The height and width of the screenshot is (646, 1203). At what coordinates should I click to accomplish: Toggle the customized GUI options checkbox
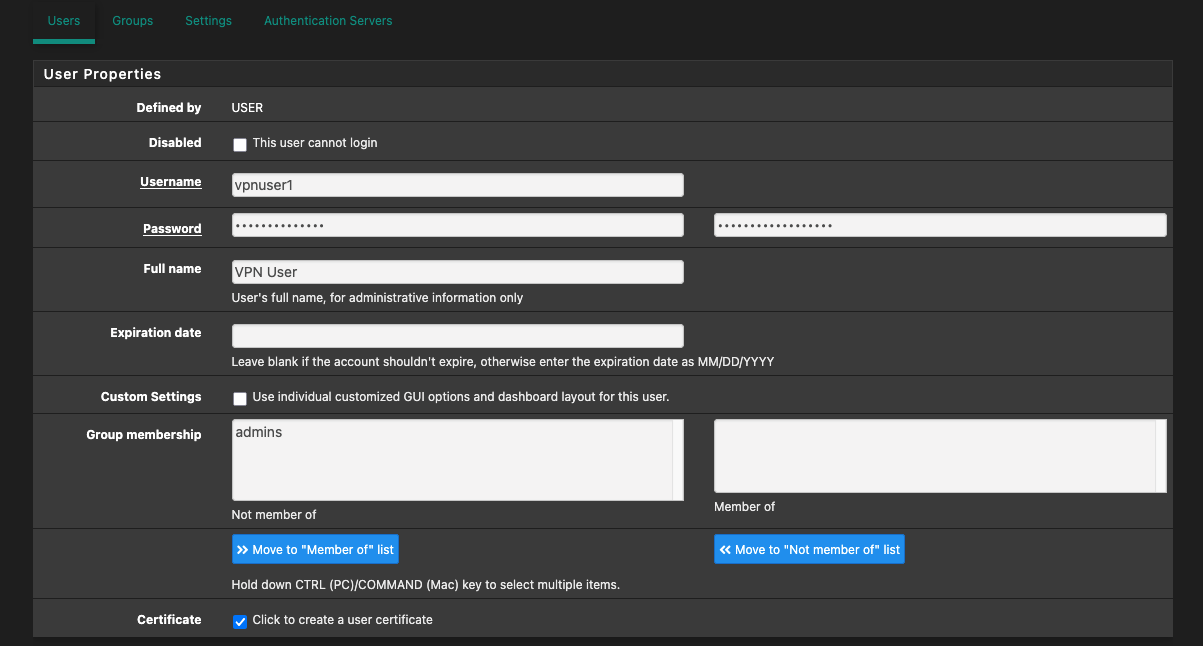pos(240,398)
